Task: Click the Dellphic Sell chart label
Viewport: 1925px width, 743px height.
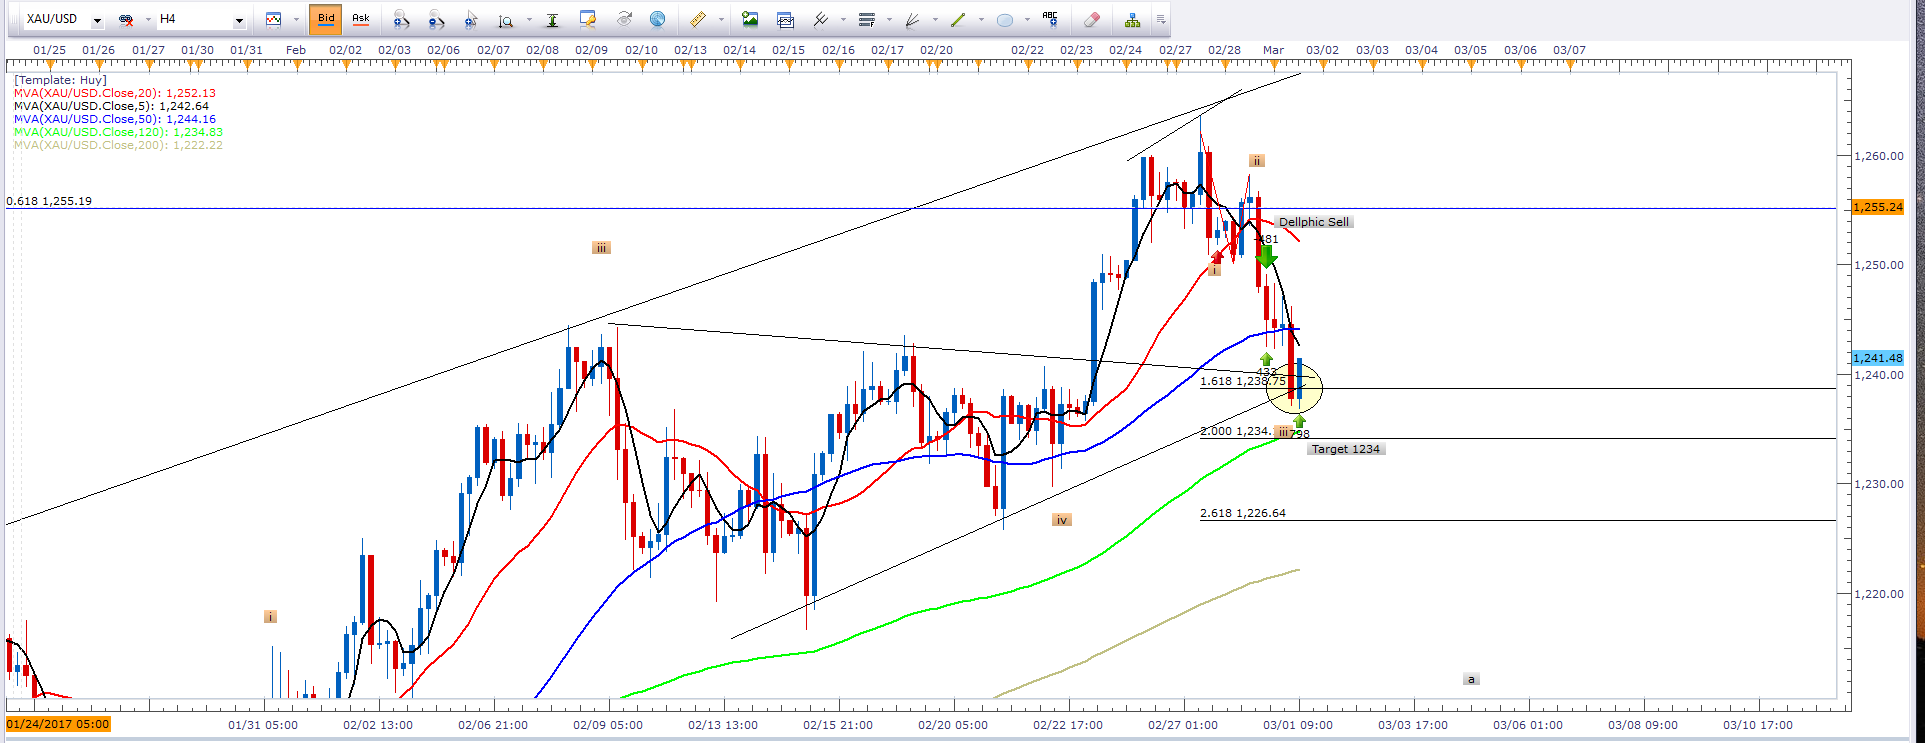Action: click(x=1313, y=222)
